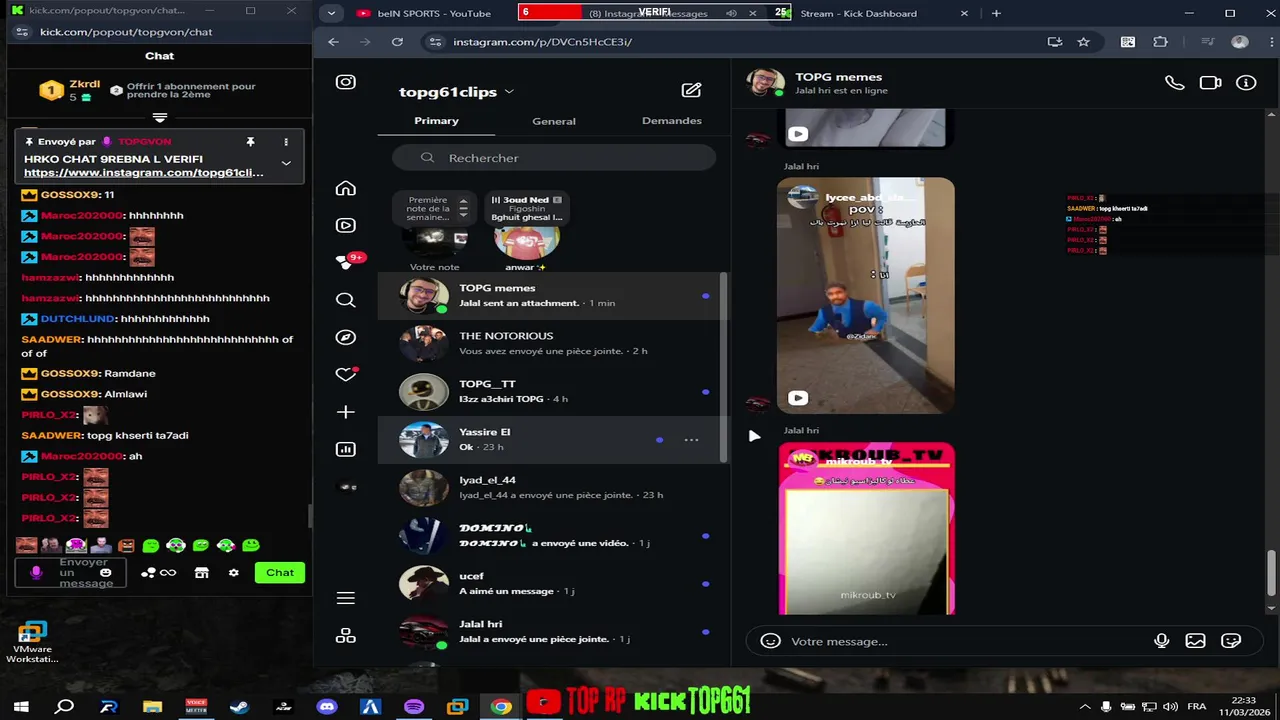Screen dimensions: 1280x720
Task: Open Discord from the Windows taskbar
Action: point(327,706)
